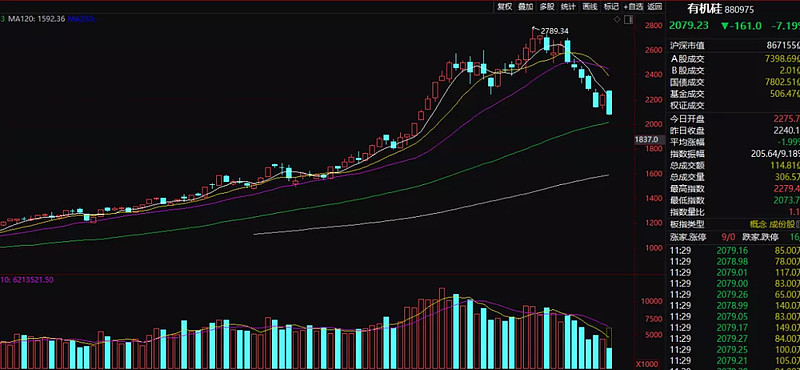Click the MA250 indicator label
The width and height of the screenshot is (800, 370).
tap(82, 19)
